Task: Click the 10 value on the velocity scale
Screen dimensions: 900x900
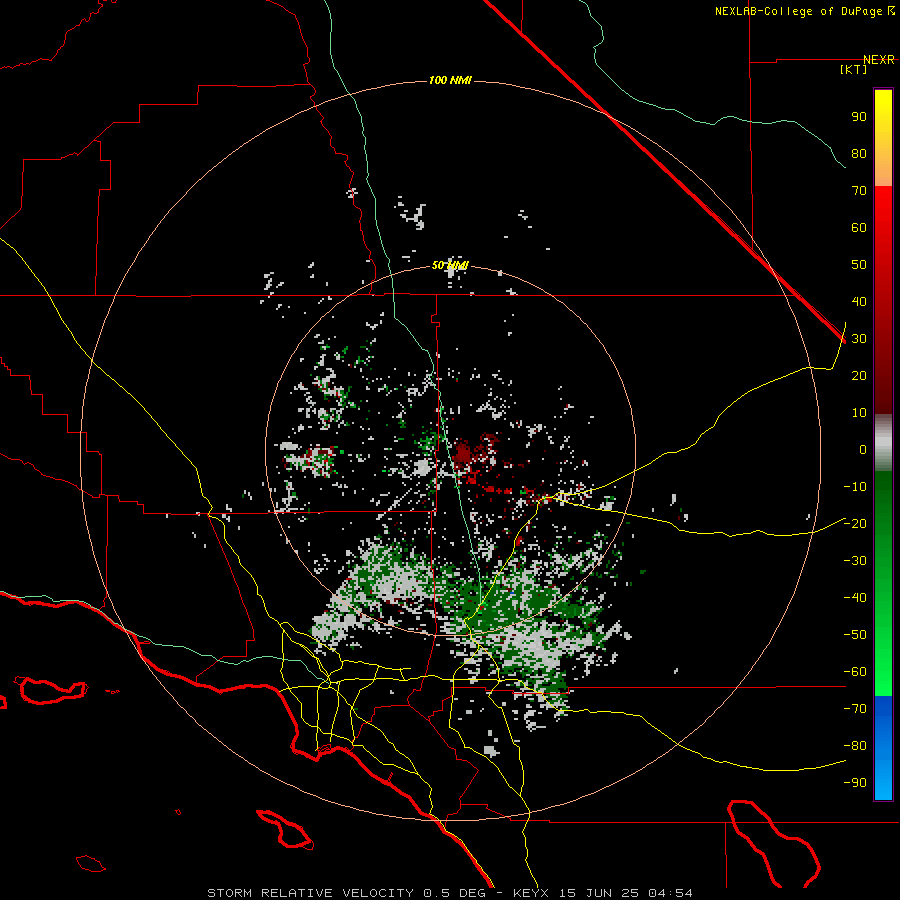Action: (x=859, y=413)
